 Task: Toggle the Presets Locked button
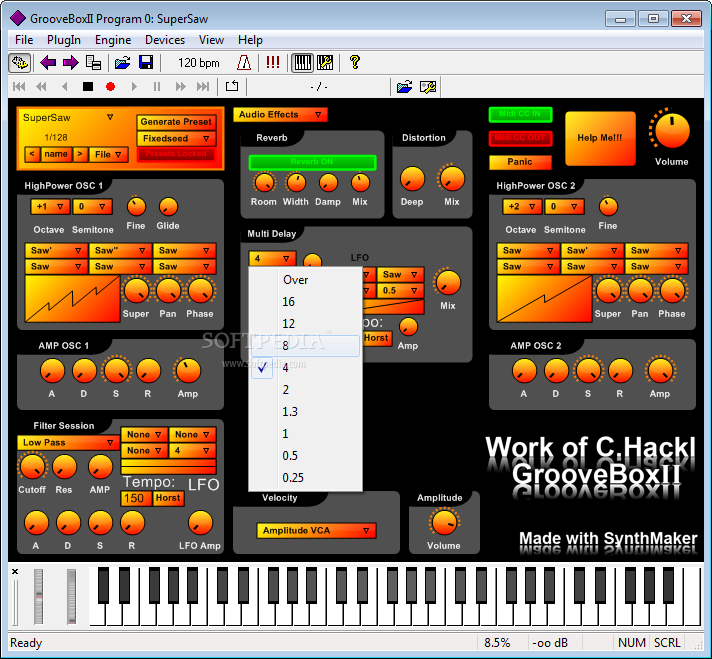point(176,154)
